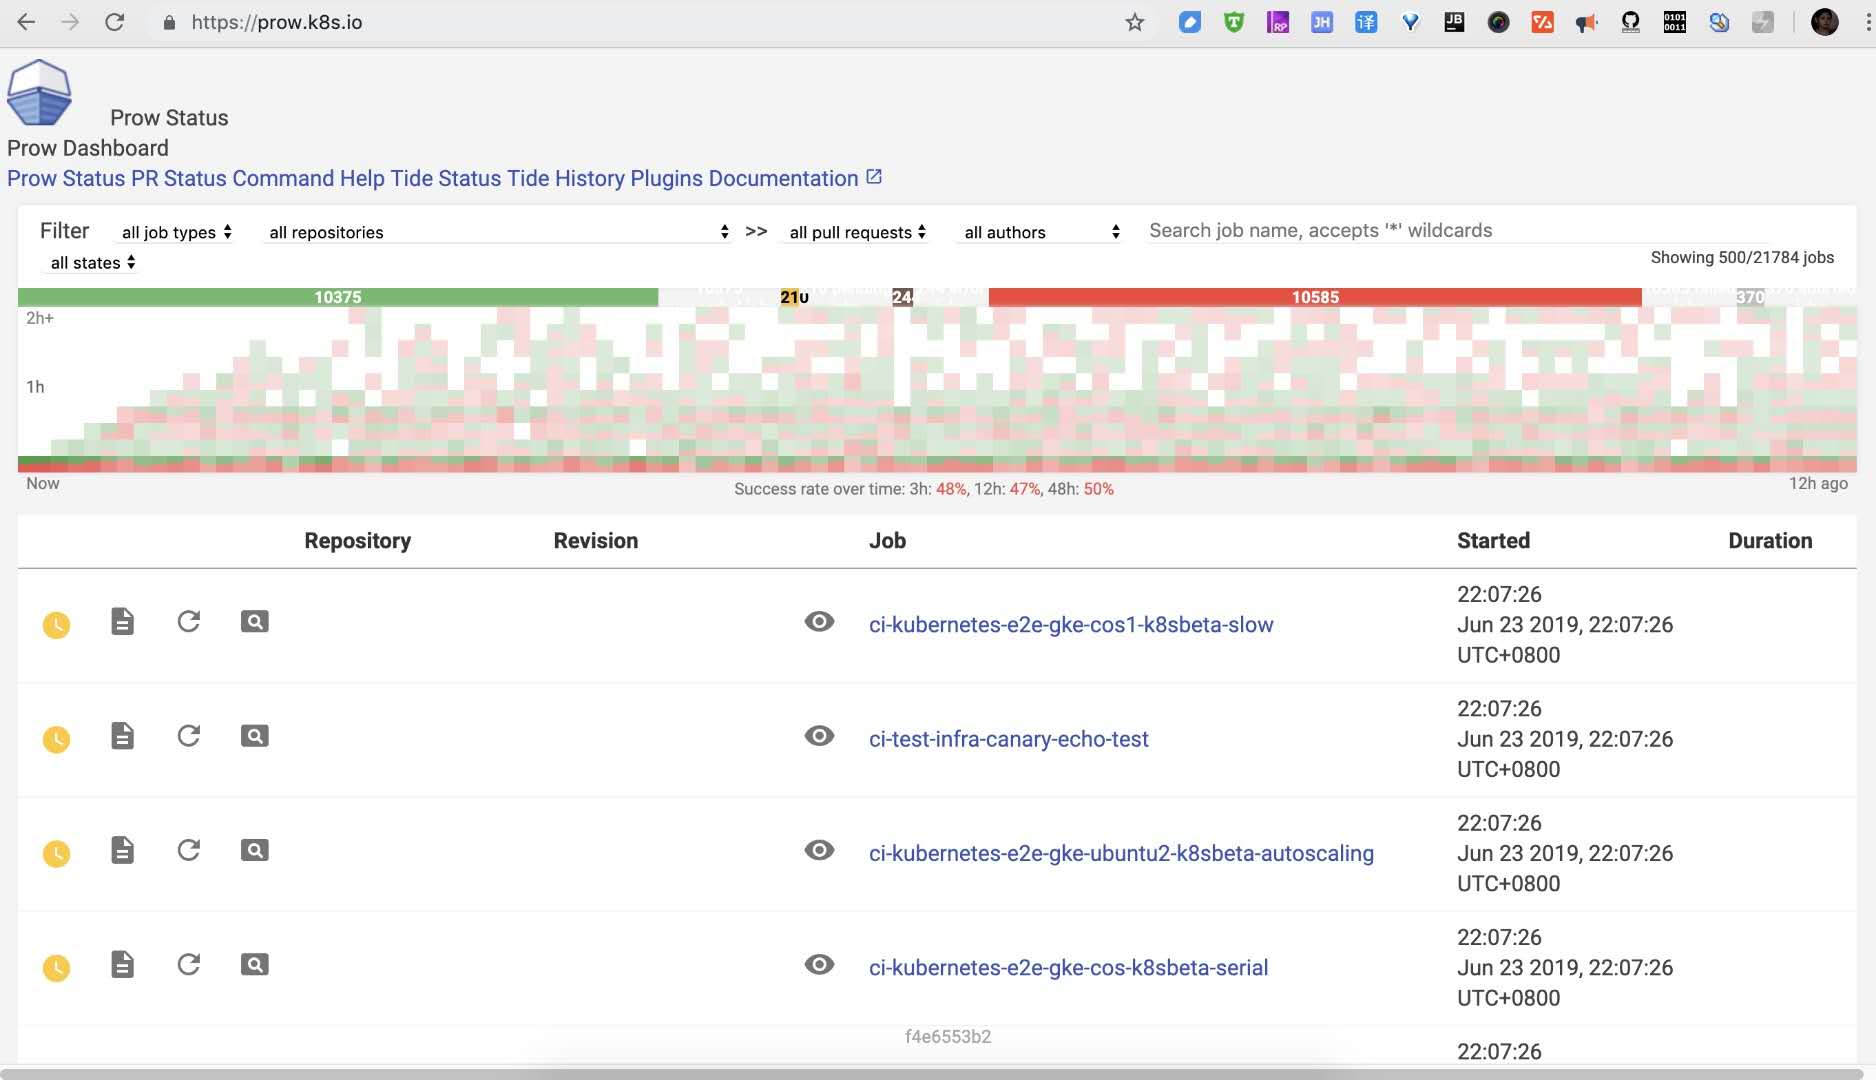Screen dimensions: 1876x1080
Task: Open the inspect icon for ci-kubernetes-e2e-gke-ubuntu2-k8sbeta-autoscaling
Action: [x=254, y=851]
